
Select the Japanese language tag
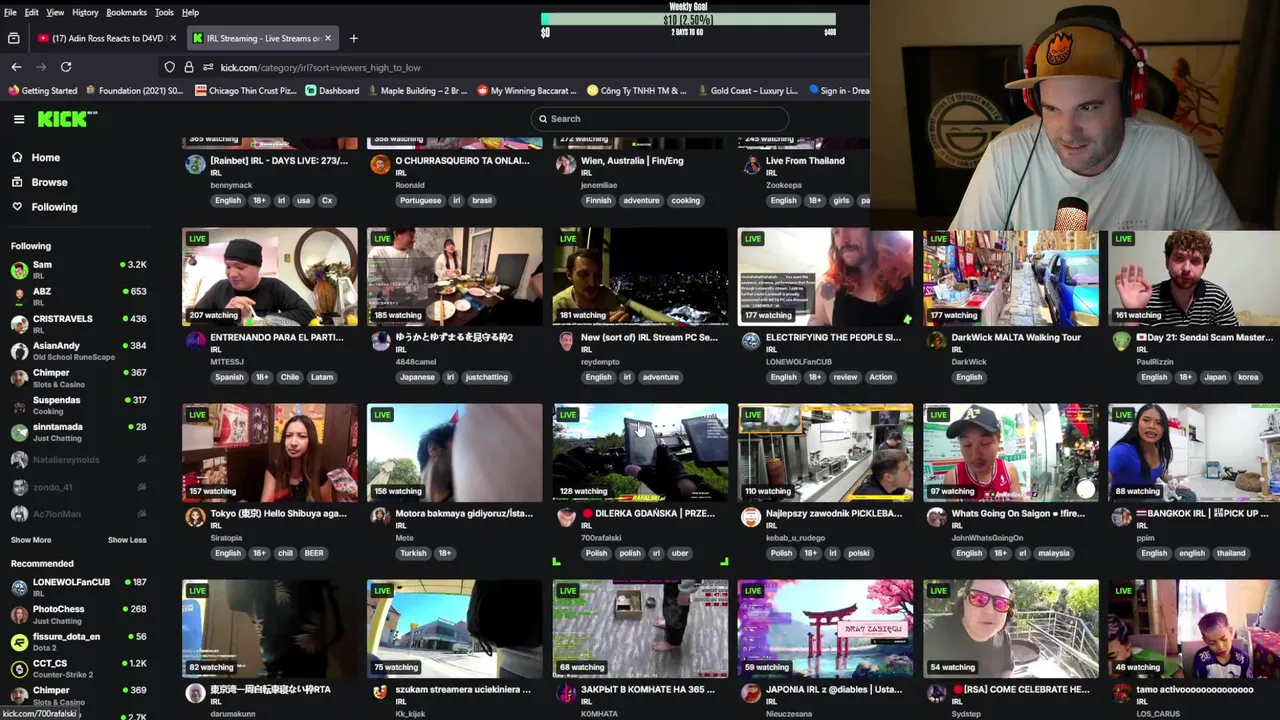click(418, 377)
